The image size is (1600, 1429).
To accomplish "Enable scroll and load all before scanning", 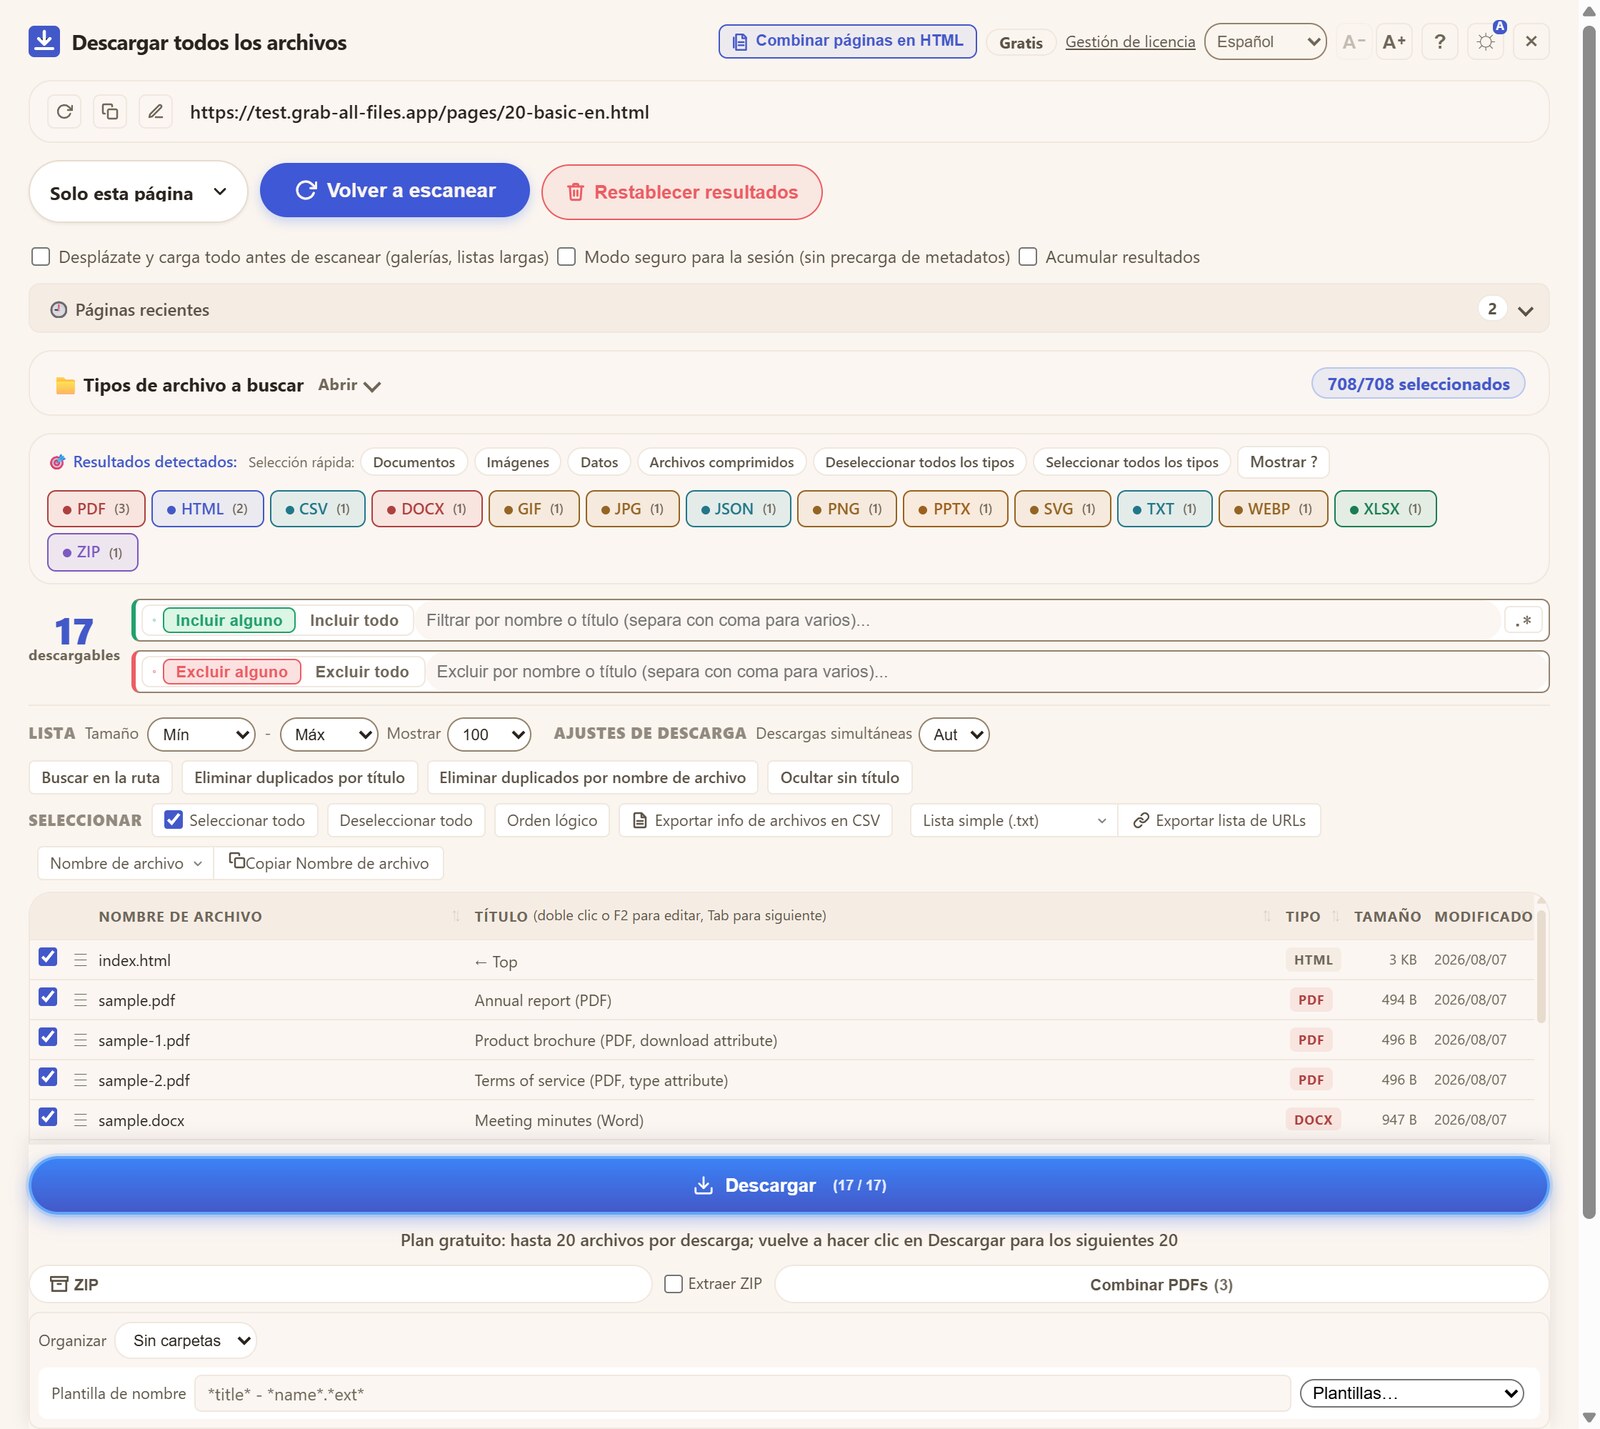I will 41,257.
